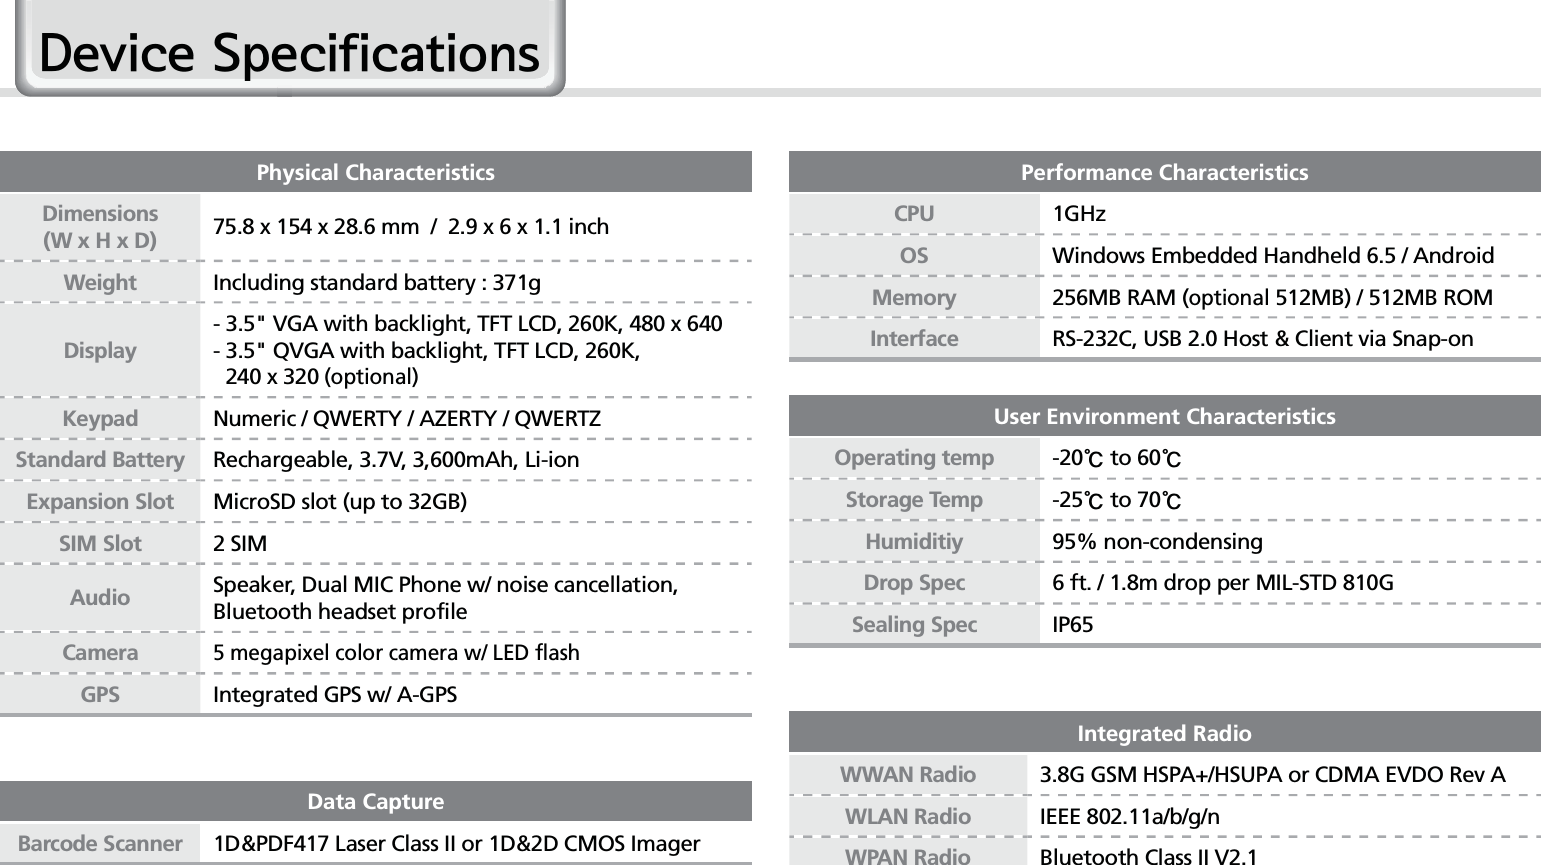
Task: Select '5 megapixel color camera w/ LED flash'
Action: point(396,653)
